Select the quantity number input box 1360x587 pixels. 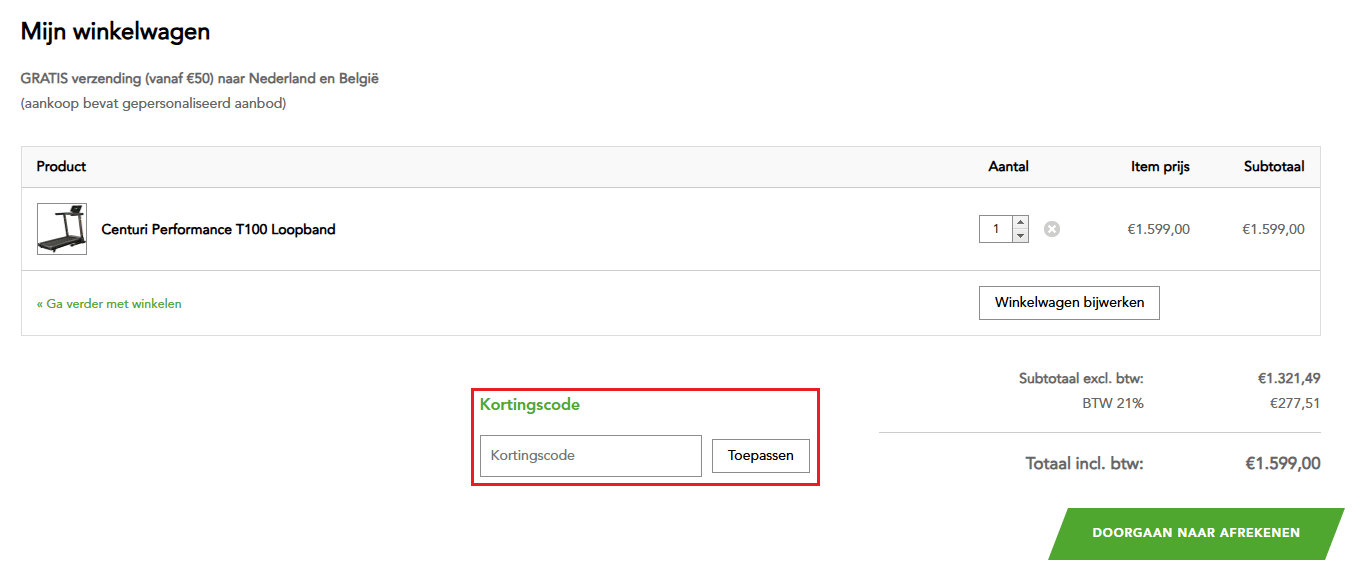[x=996, y=229]
